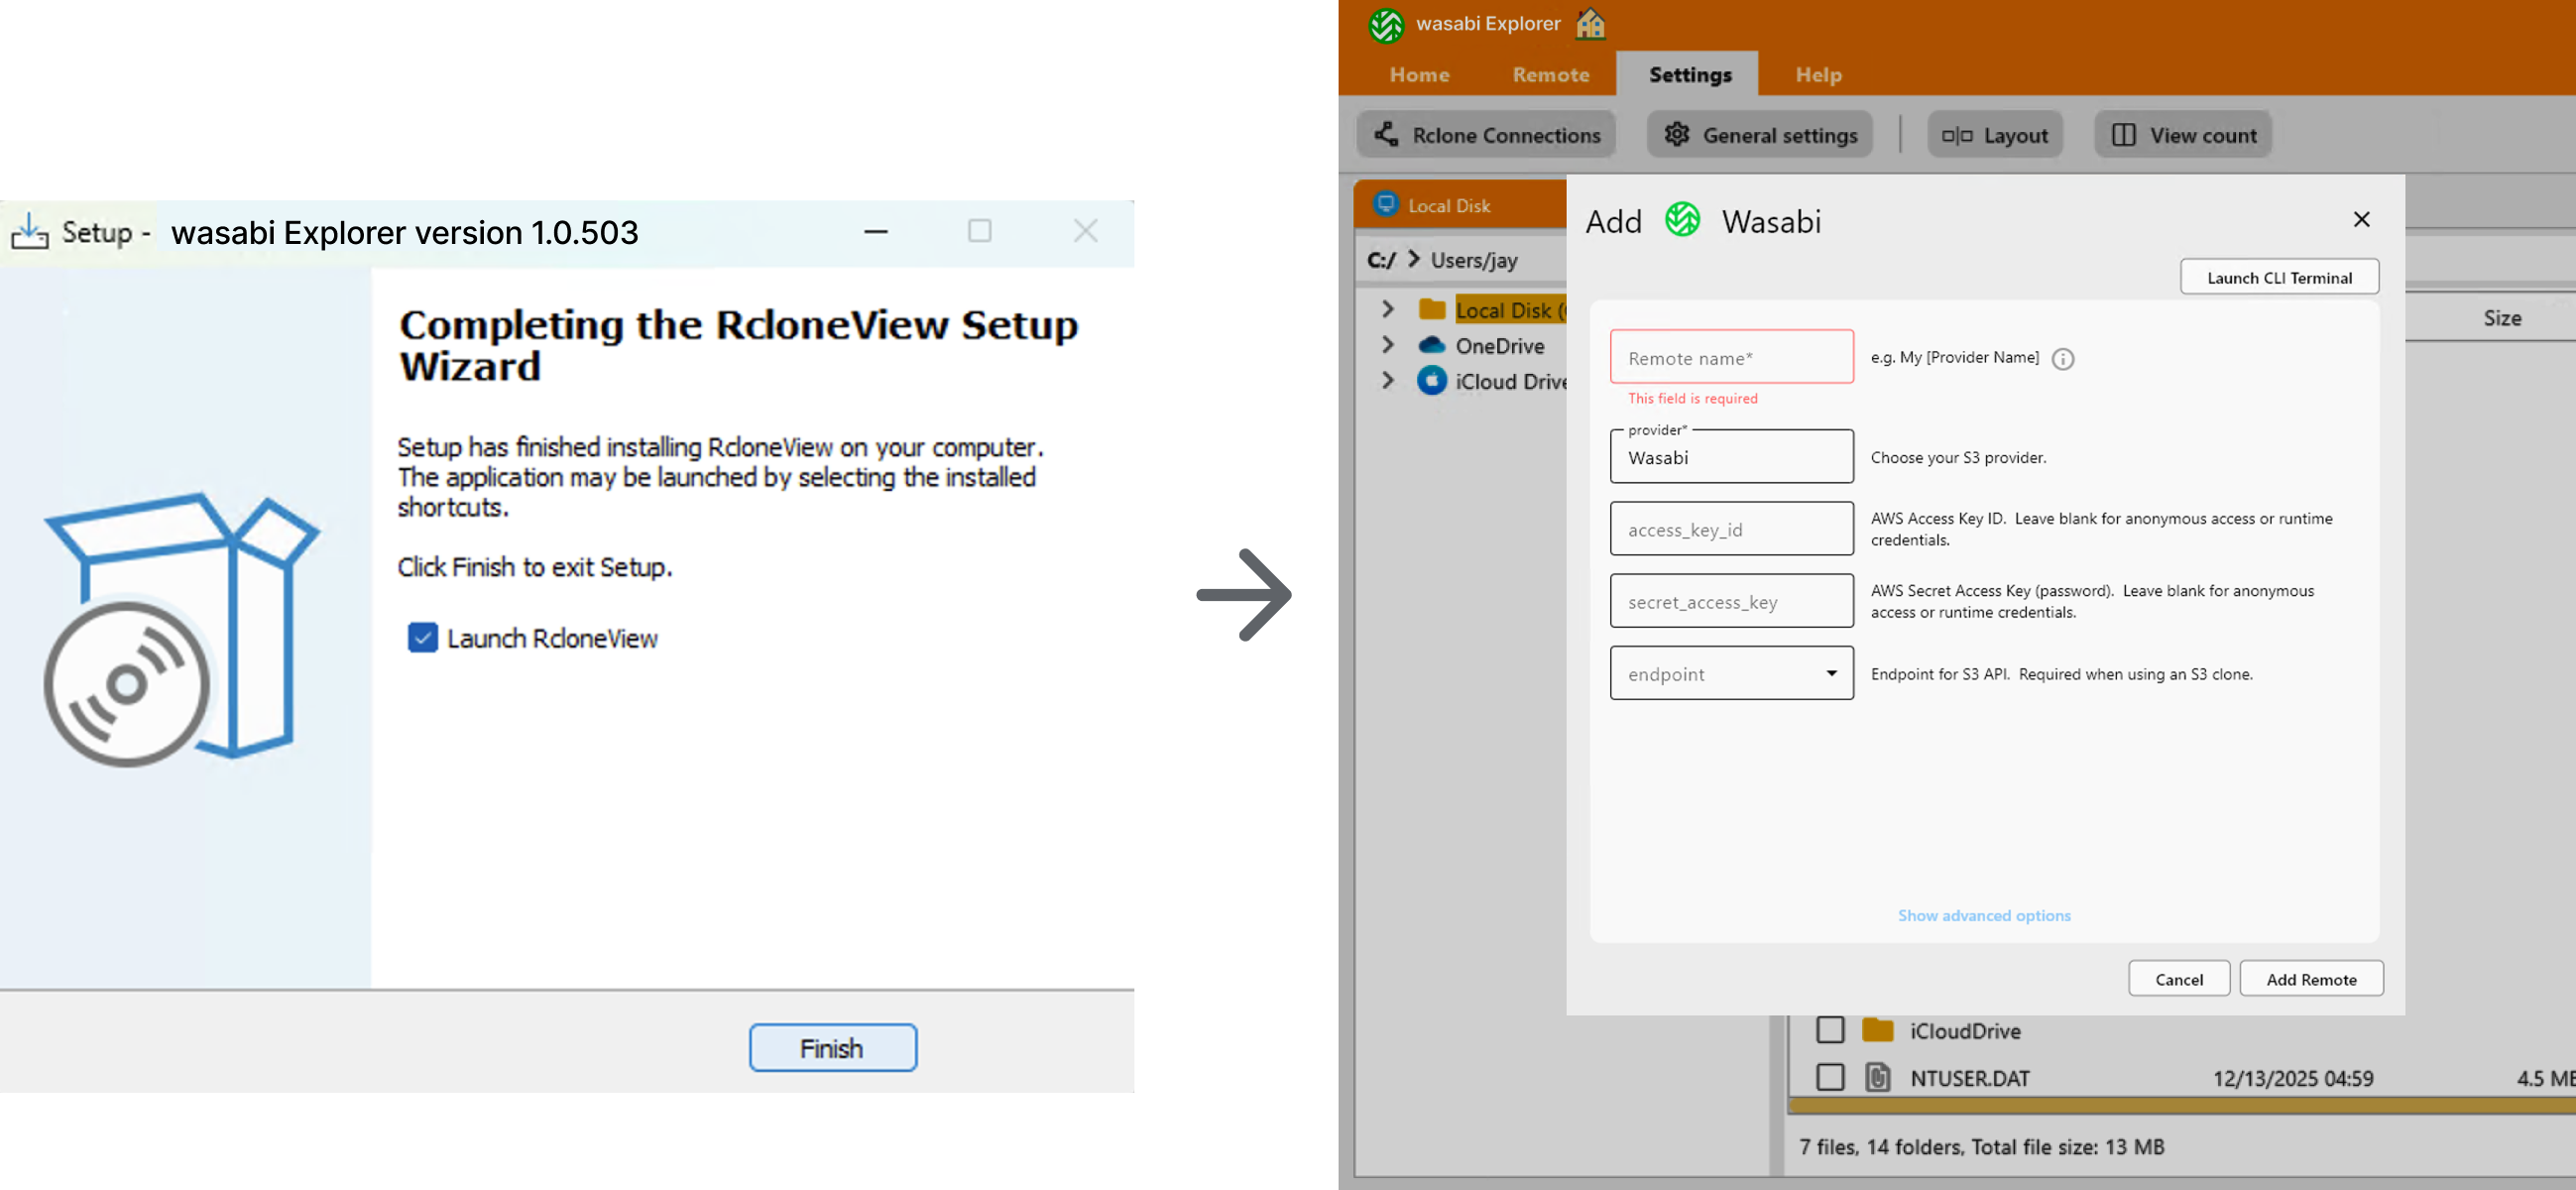The image size is (2576, 1190).
Task: Open the endpoint dropdown
Action: point(1831,673)
